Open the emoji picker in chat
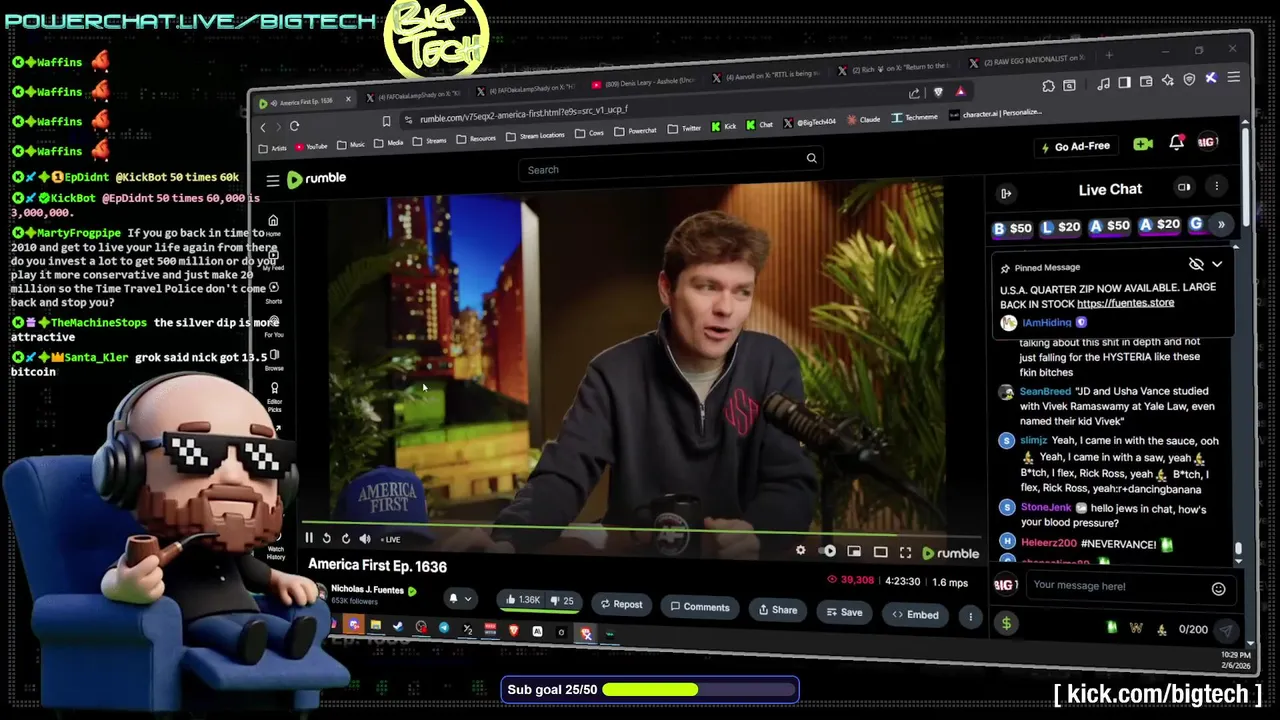Image resolution: width=1280 pixels, height=720 pixels. tap(1218, 589)
